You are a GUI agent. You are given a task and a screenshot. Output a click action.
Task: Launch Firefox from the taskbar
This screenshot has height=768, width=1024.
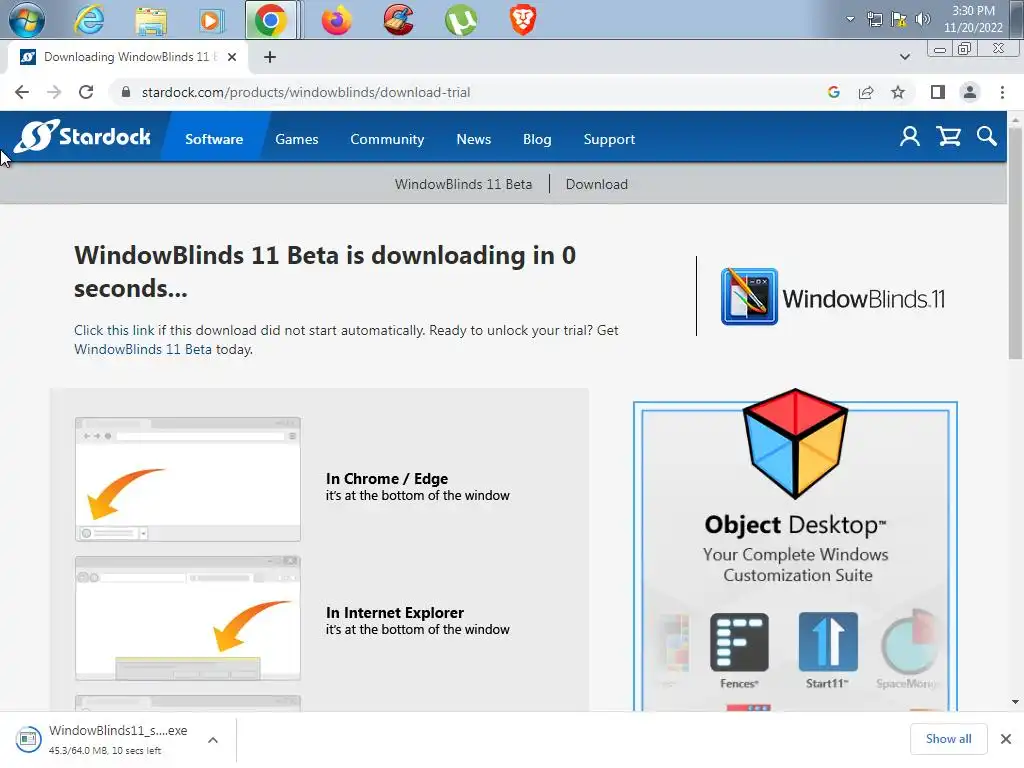336,20
